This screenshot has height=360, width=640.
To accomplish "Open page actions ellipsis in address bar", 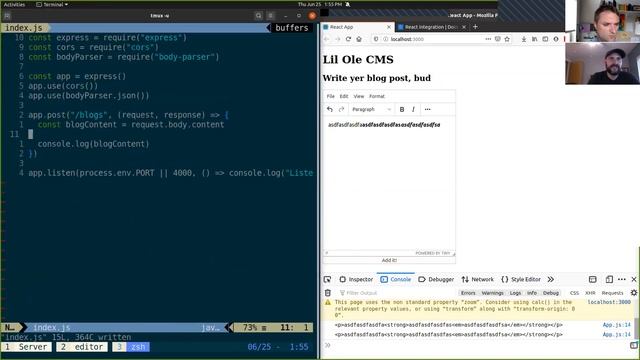I will click(488, 39).
